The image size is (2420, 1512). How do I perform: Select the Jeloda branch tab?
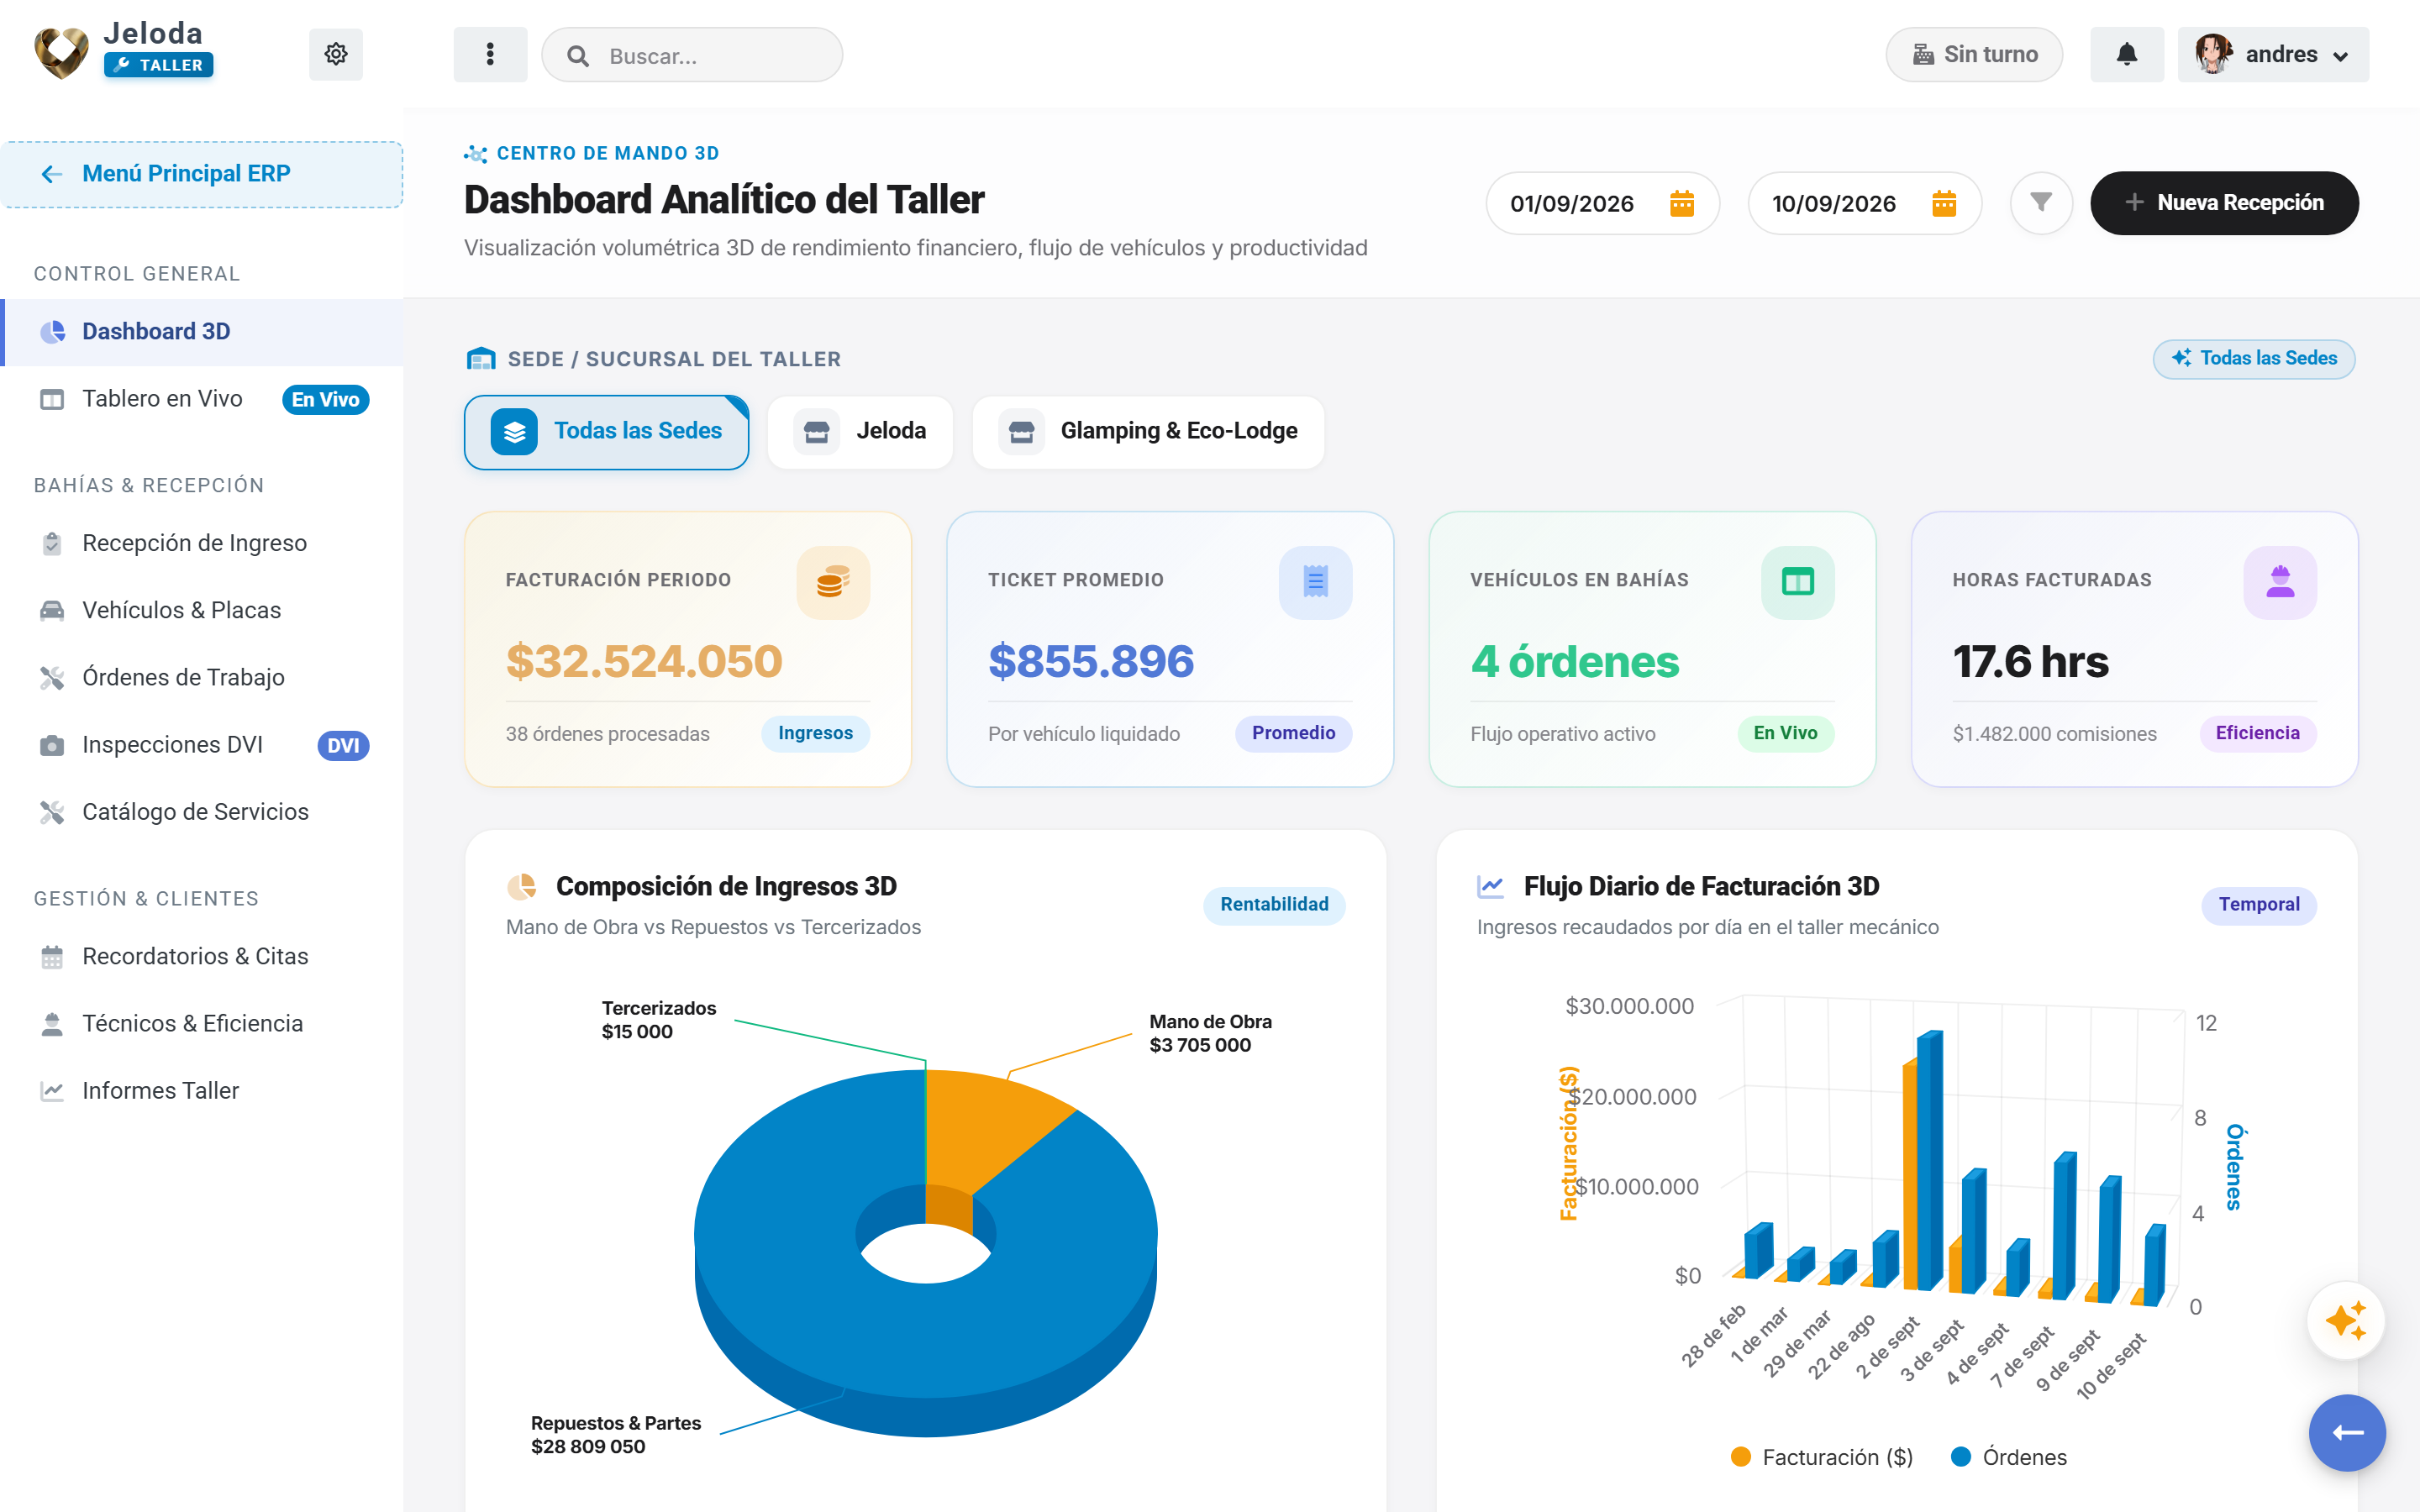(x=860, y=432)
